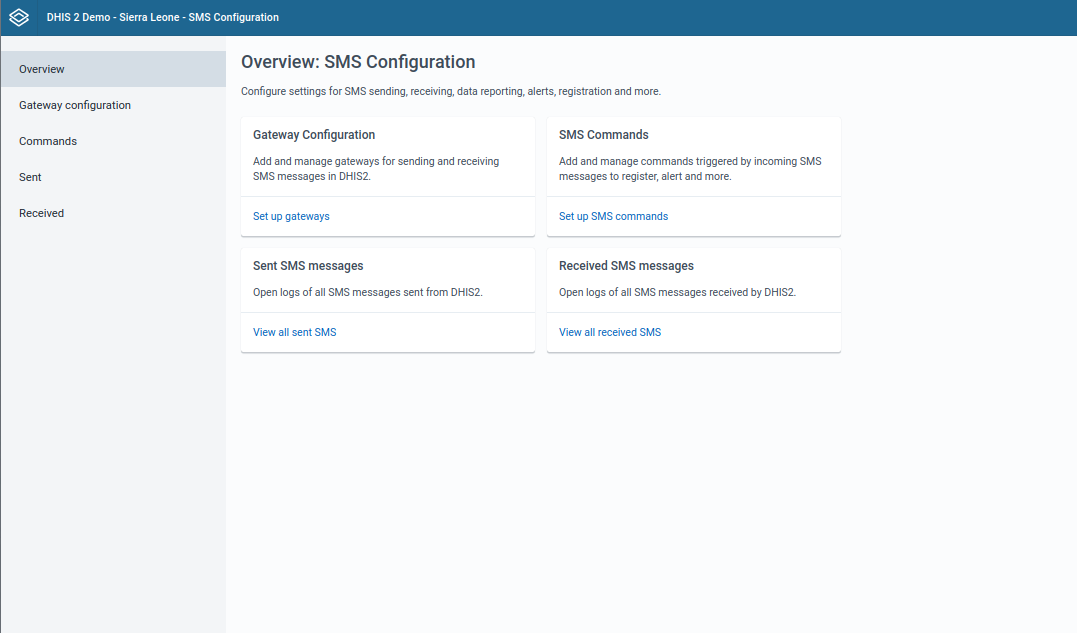This screenshot has height=633, width=1077.
Task: Click the Gateway Configuration card heading
Action: (314, 135)
